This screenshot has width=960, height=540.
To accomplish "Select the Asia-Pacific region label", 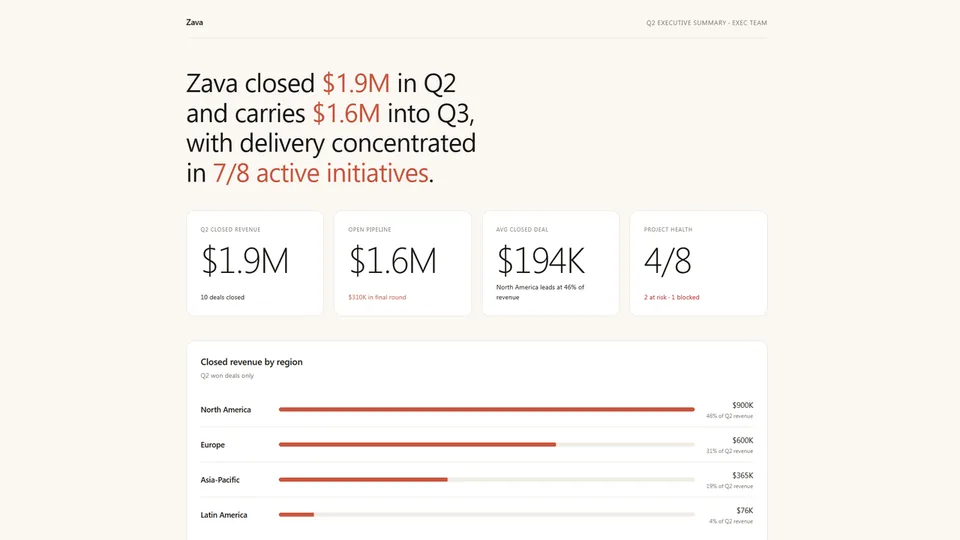I will (220, 479).
